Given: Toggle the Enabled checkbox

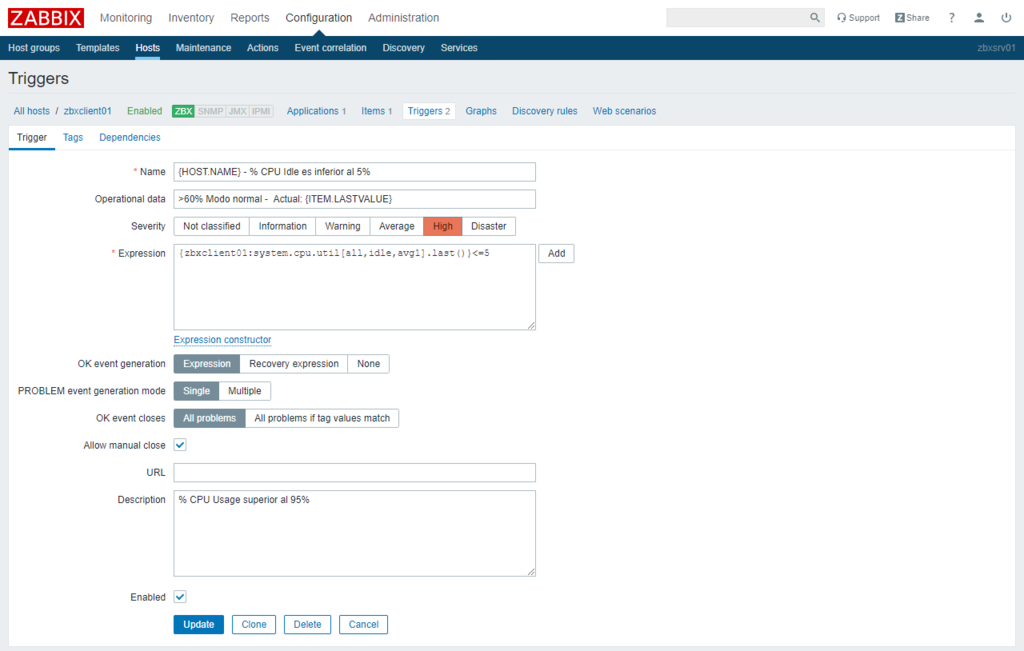Looking at the screenshot, I should click(x=180, y=597).
